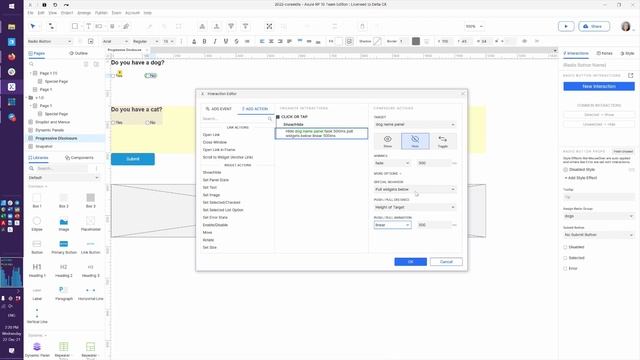Open the Default library selection dropdown

pos(64,178)
